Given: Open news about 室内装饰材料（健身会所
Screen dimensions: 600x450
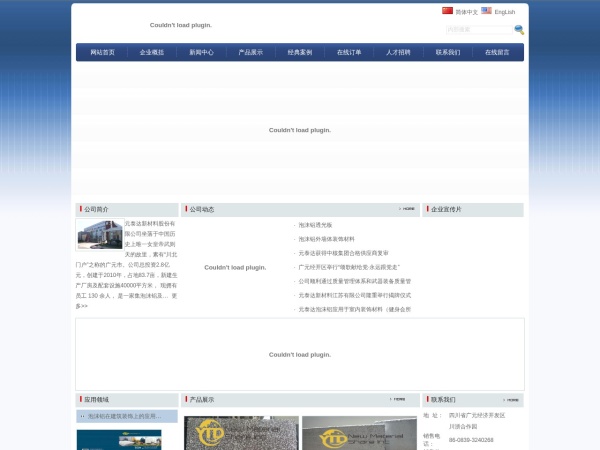Looking at the screenshot, I should pos(354,309).
